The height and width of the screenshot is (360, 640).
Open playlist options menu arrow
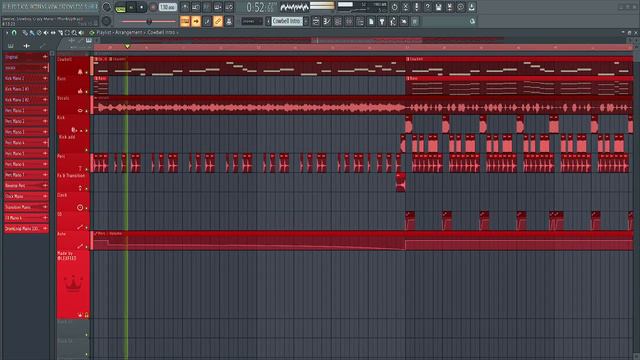[7, 33]
